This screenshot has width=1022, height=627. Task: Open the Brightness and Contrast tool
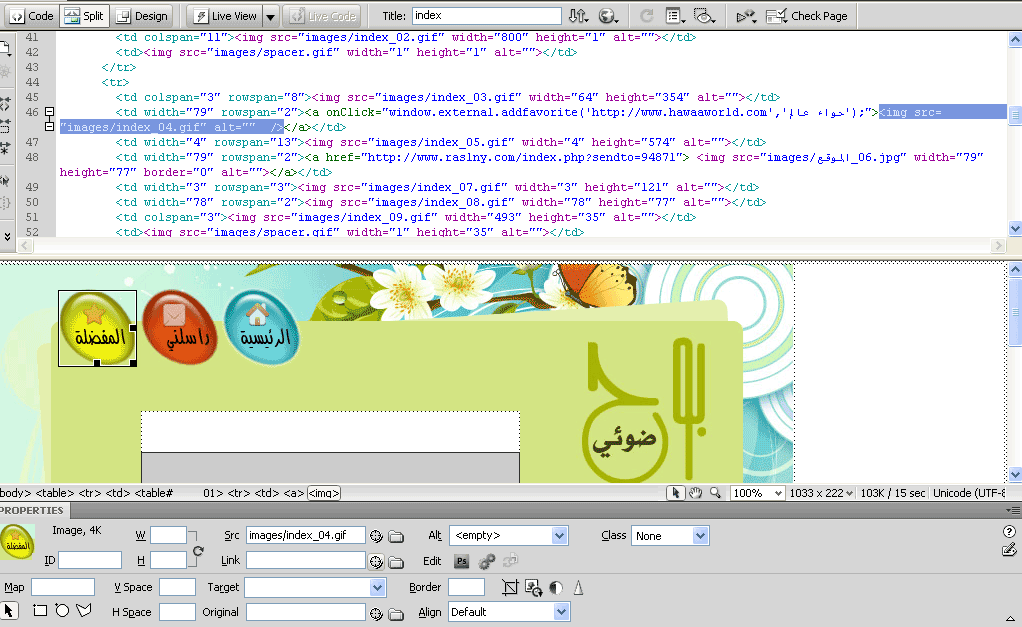[x=555, y=587]
